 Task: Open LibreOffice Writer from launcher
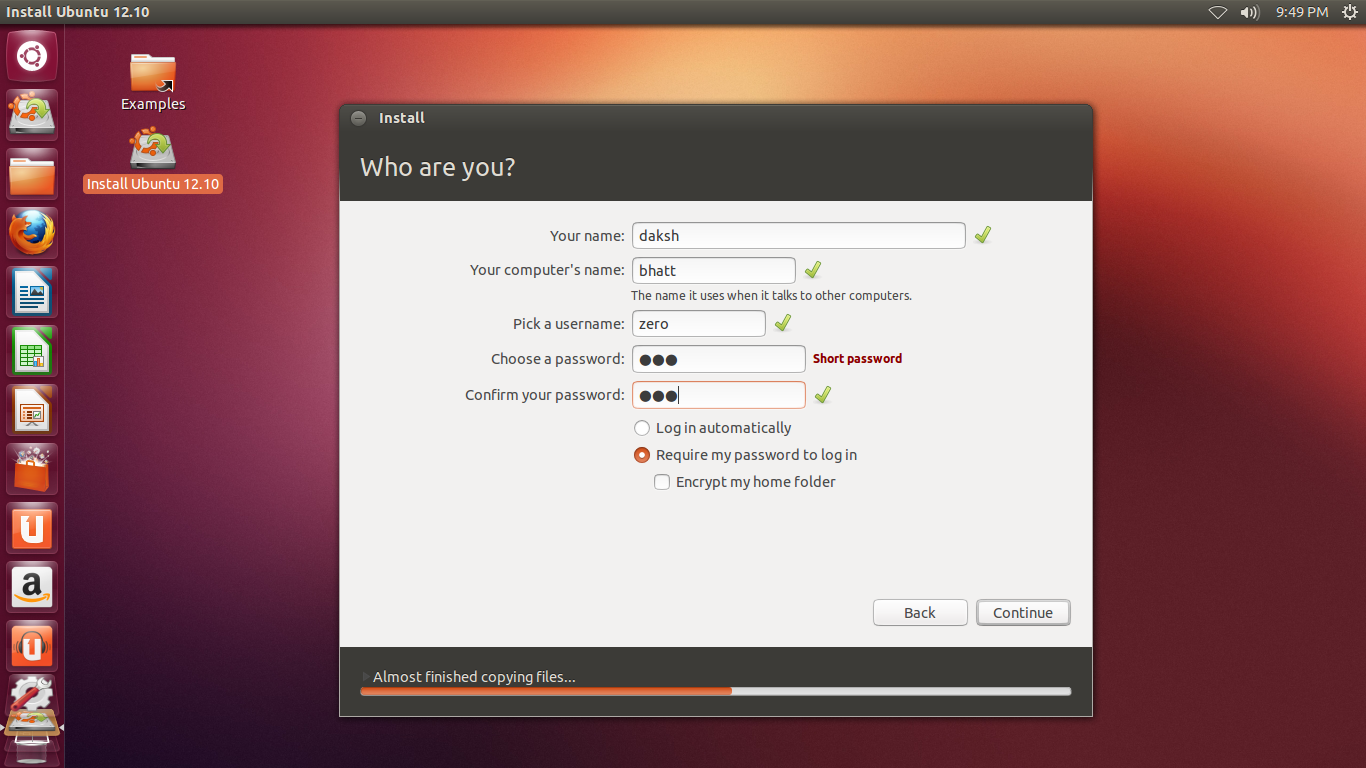(x=32, y=292)
